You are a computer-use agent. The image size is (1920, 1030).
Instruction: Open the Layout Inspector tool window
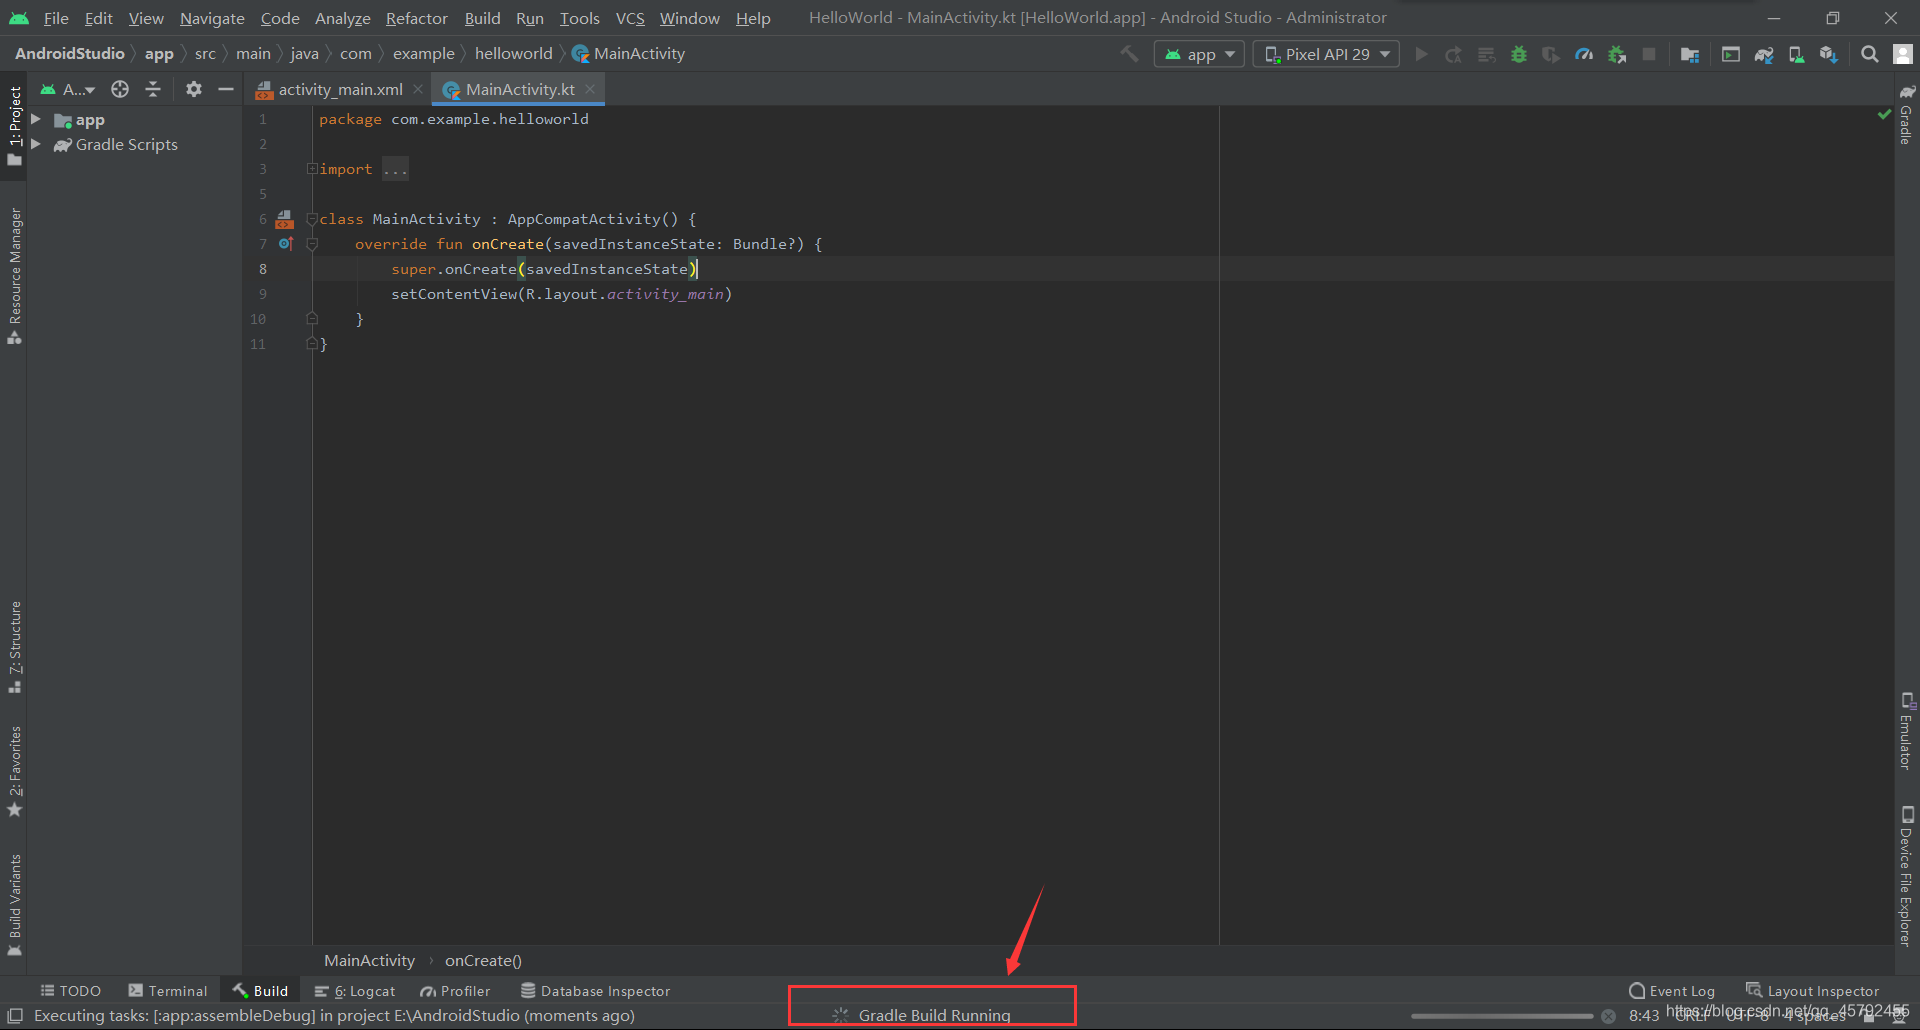tap(1812, 991)
